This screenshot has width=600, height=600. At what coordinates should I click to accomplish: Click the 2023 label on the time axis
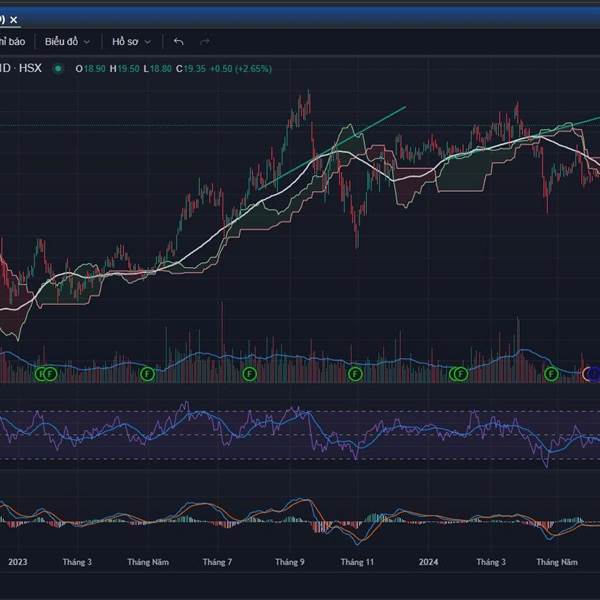[x=17, y=562]
